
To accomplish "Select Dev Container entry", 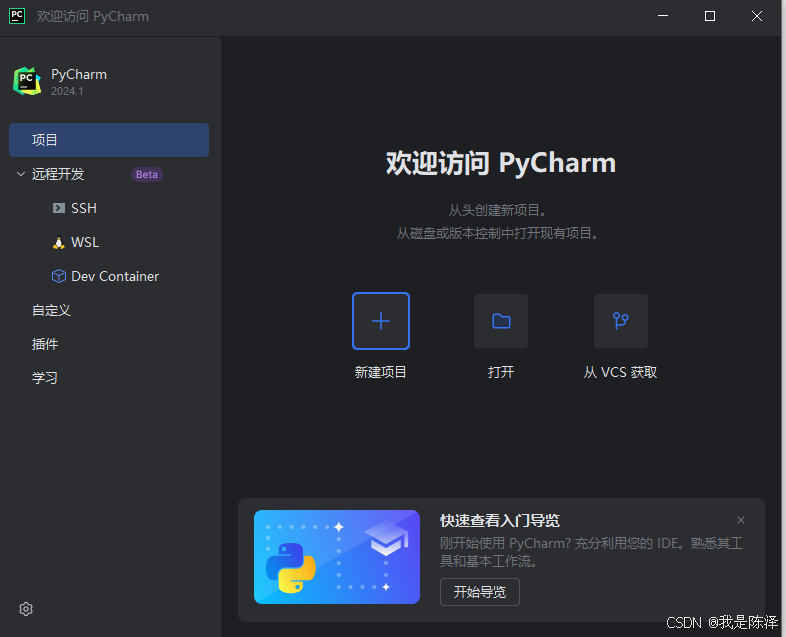I will (x=115, y=276).
